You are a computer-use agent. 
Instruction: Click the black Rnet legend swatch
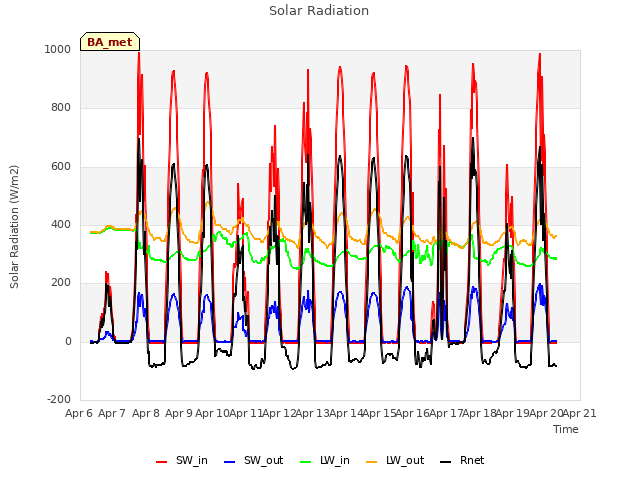446,462
